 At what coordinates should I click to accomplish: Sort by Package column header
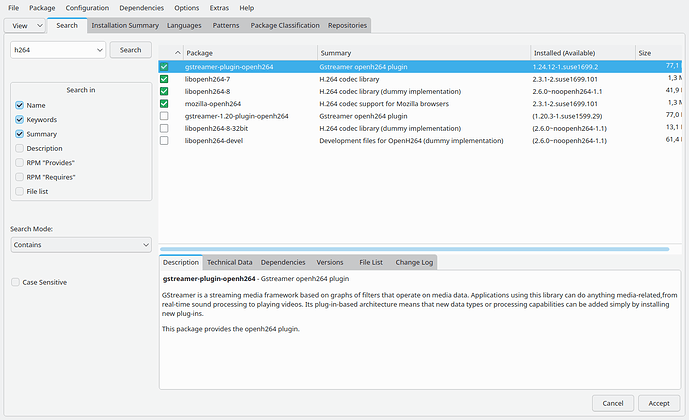coord(250,53)
